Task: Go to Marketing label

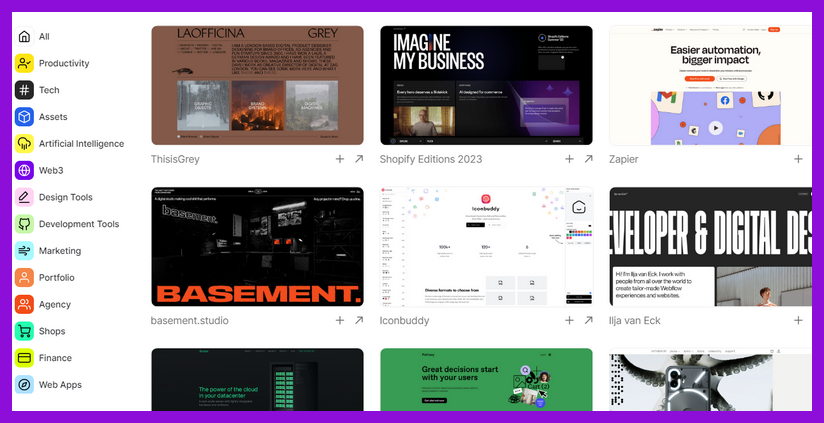Action: pyautogui.click(x=60, y=251)
